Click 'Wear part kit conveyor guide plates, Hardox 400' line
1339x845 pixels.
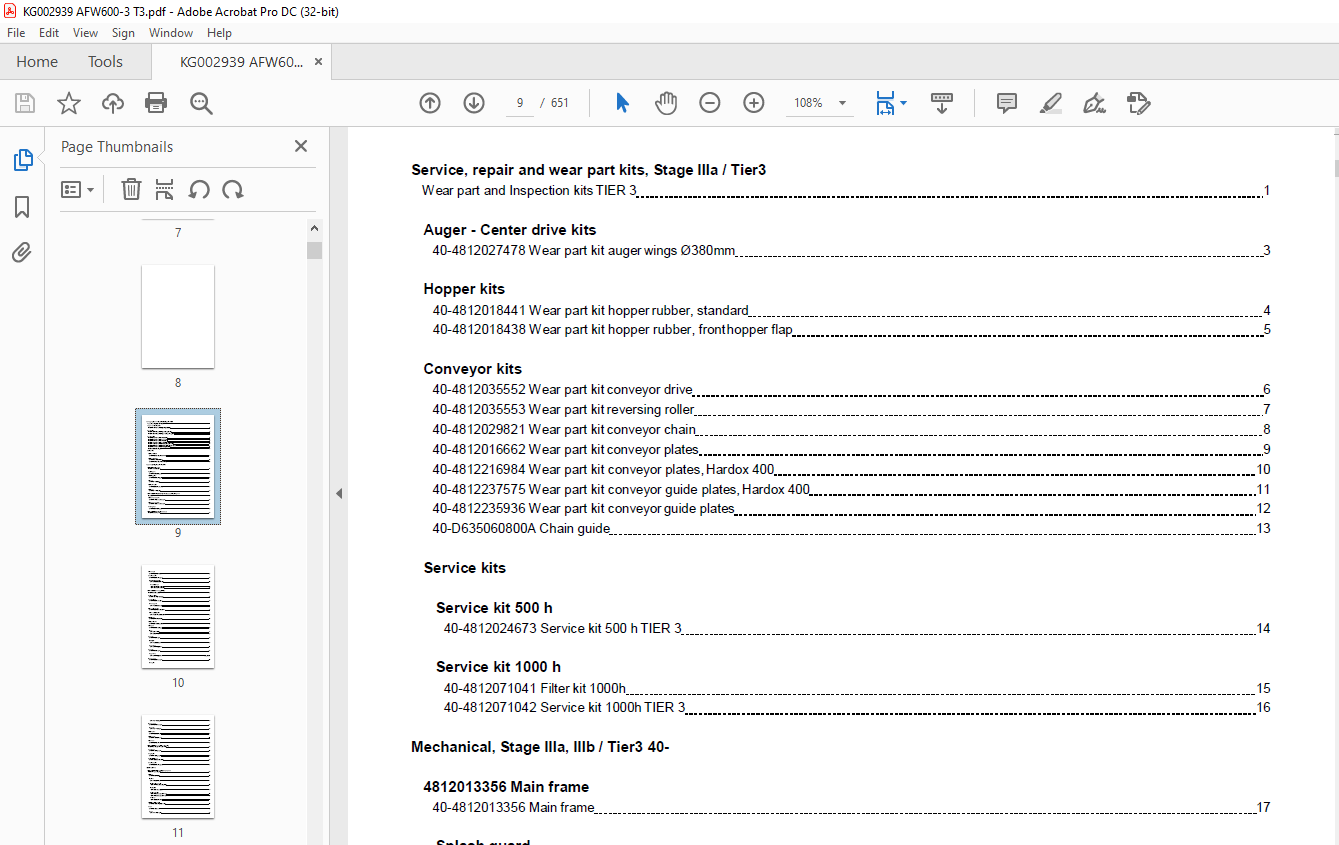coord(851,489)
